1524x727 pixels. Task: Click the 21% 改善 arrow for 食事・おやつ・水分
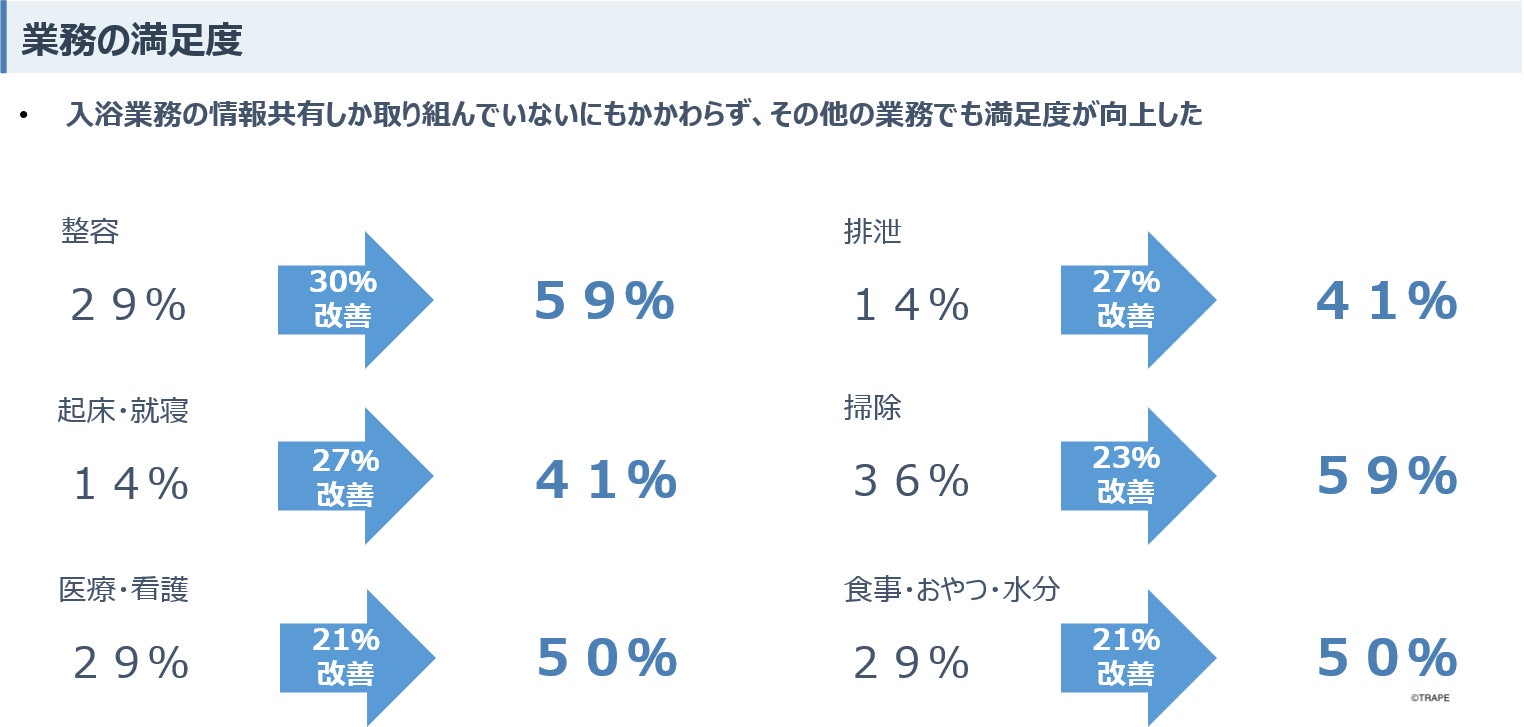[1137, 657]
